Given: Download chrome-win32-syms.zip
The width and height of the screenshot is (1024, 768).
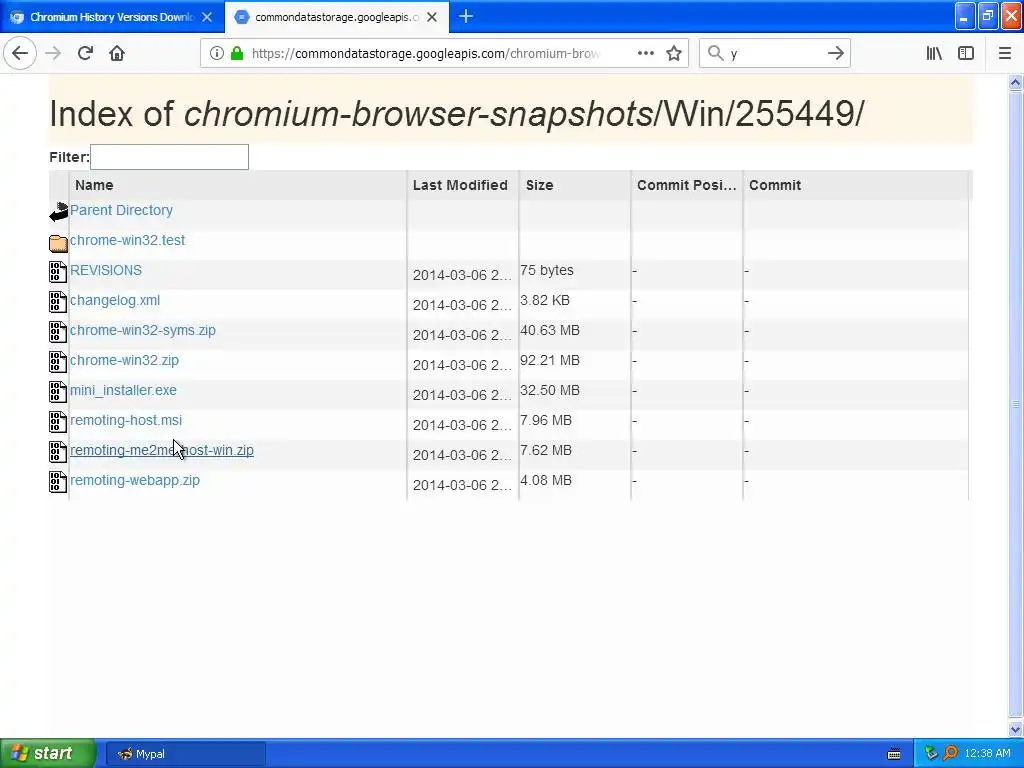Looking at the screenshot, I should 142,330.
